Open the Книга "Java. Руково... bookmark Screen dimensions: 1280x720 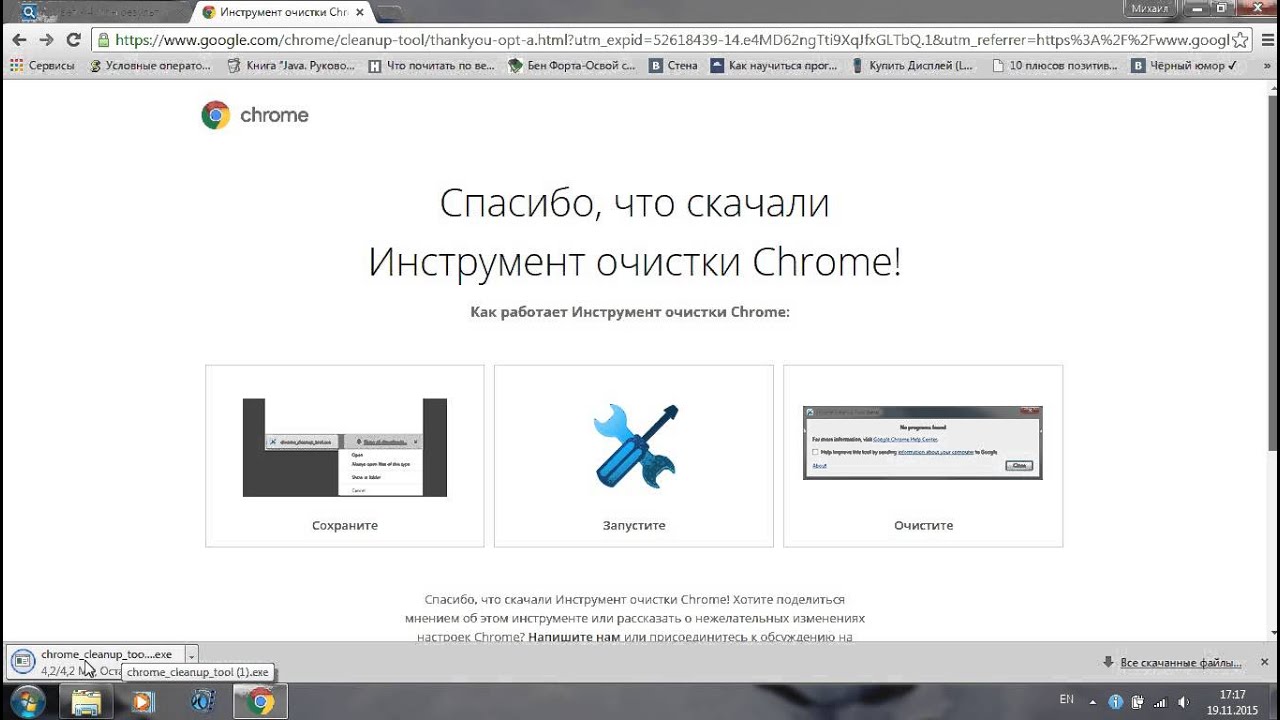pos(291,66)
